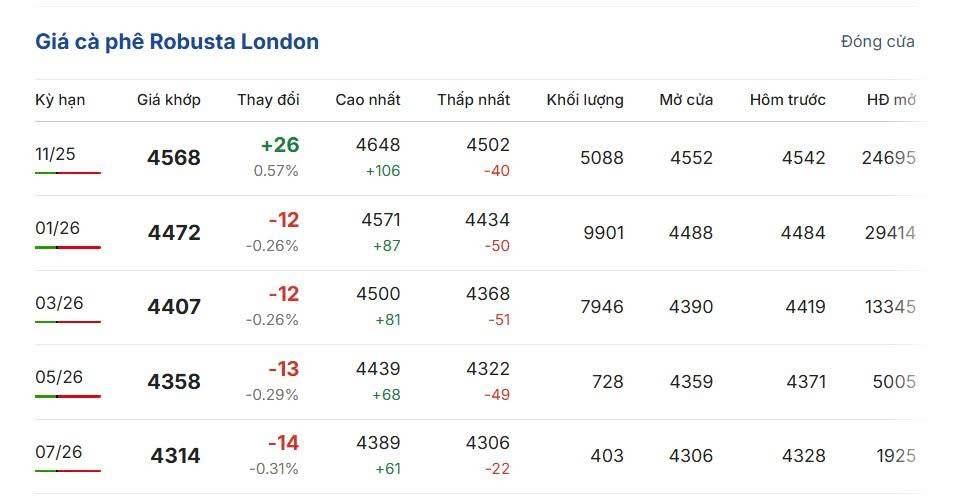This screenshot has width=954, height=497.
Task: Click the matched price 4314
Action: (175, 456)
